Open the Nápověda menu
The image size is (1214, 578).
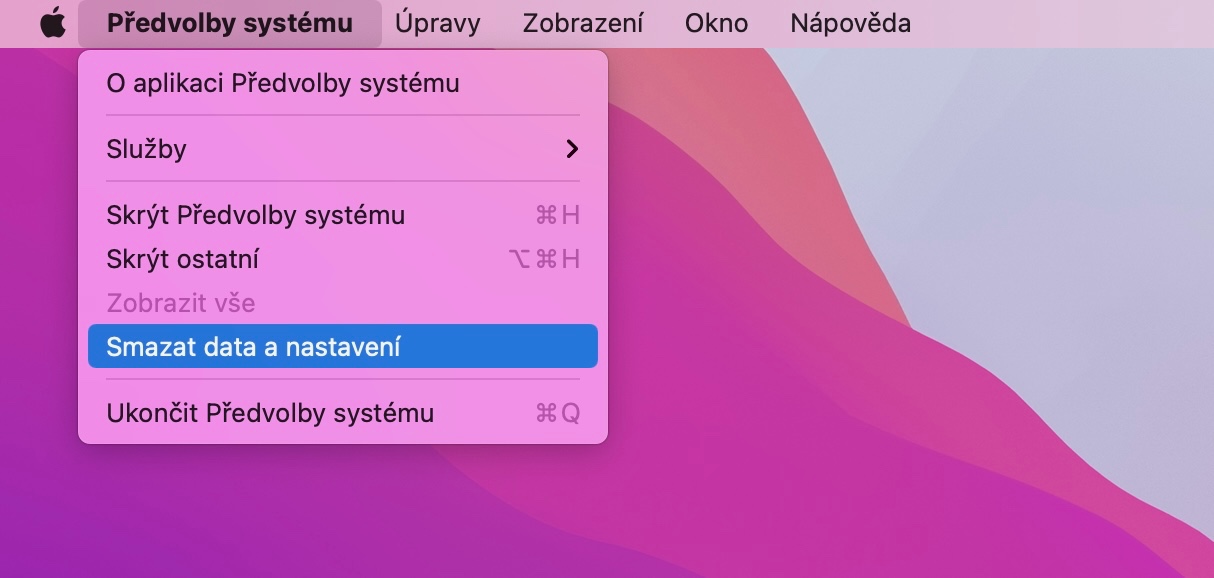click(x=850, y=23)
